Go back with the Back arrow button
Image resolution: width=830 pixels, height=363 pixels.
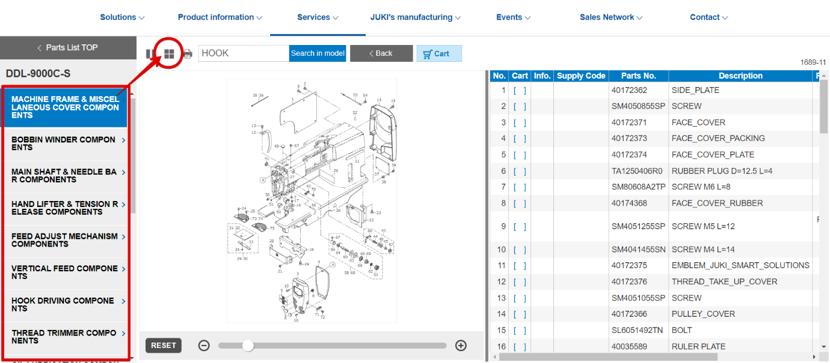coord(381,53)
